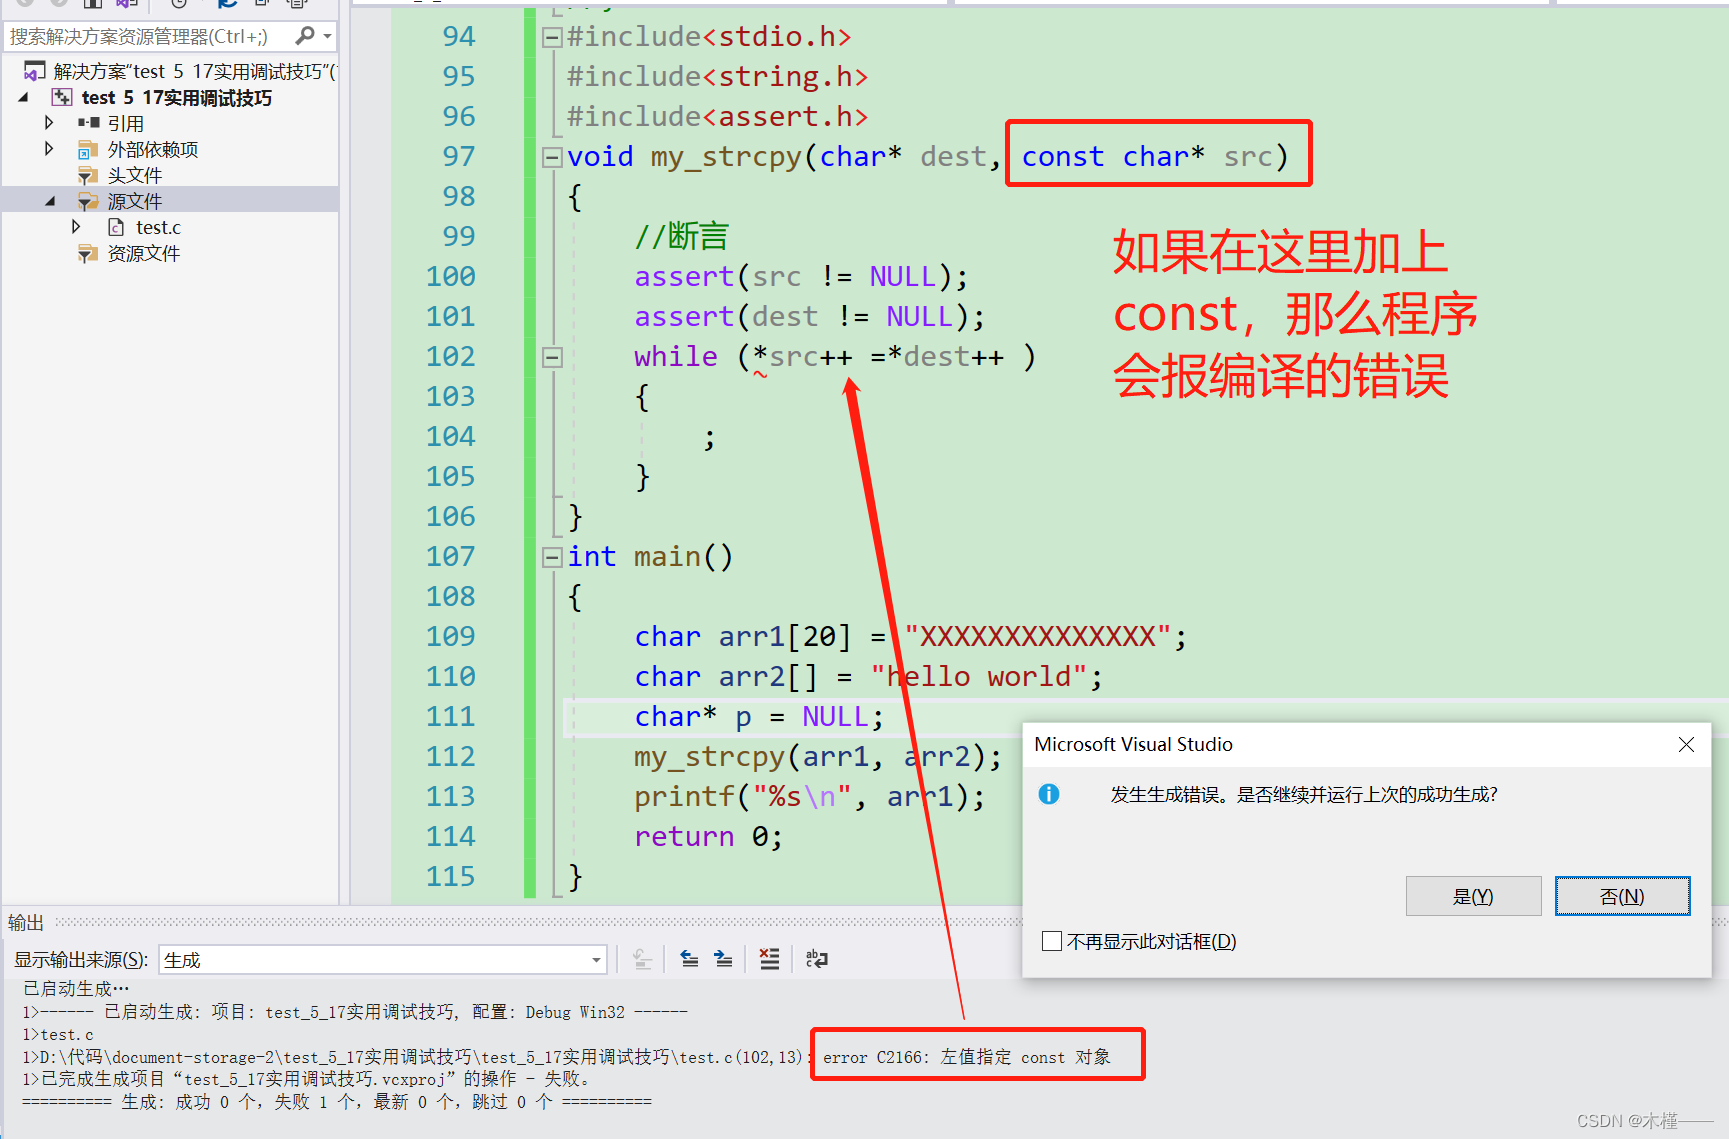
Task: Click the 外部依赖项 folder icon
Action: [88, 149]
